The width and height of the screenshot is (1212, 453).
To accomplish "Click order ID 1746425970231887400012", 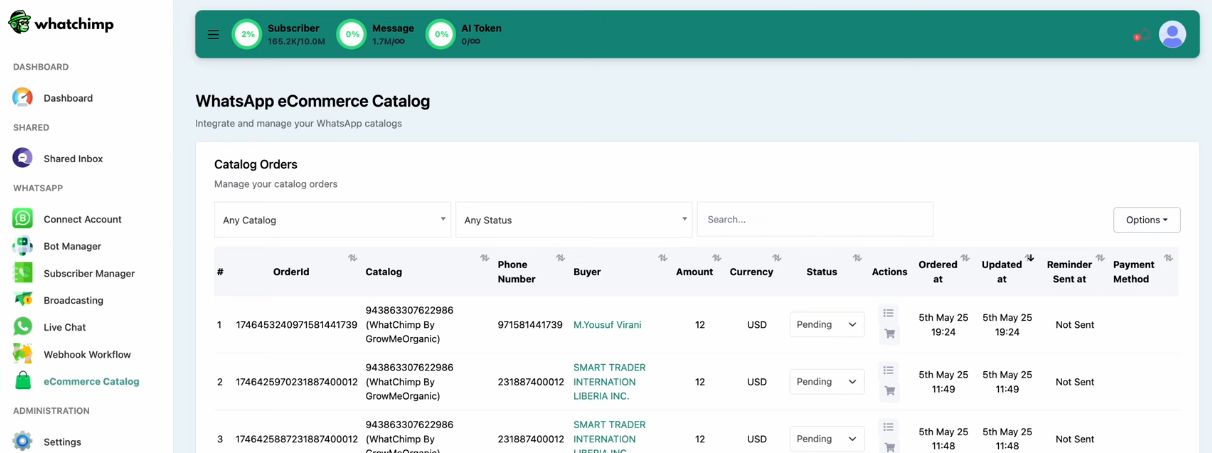I will (296, 382).
